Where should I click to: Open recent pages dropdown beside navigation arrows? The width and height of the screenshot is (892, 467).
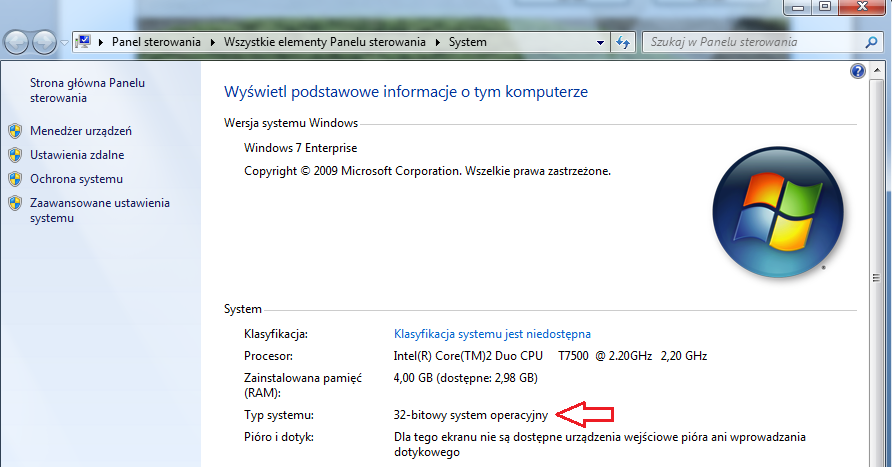pos(64,43)
